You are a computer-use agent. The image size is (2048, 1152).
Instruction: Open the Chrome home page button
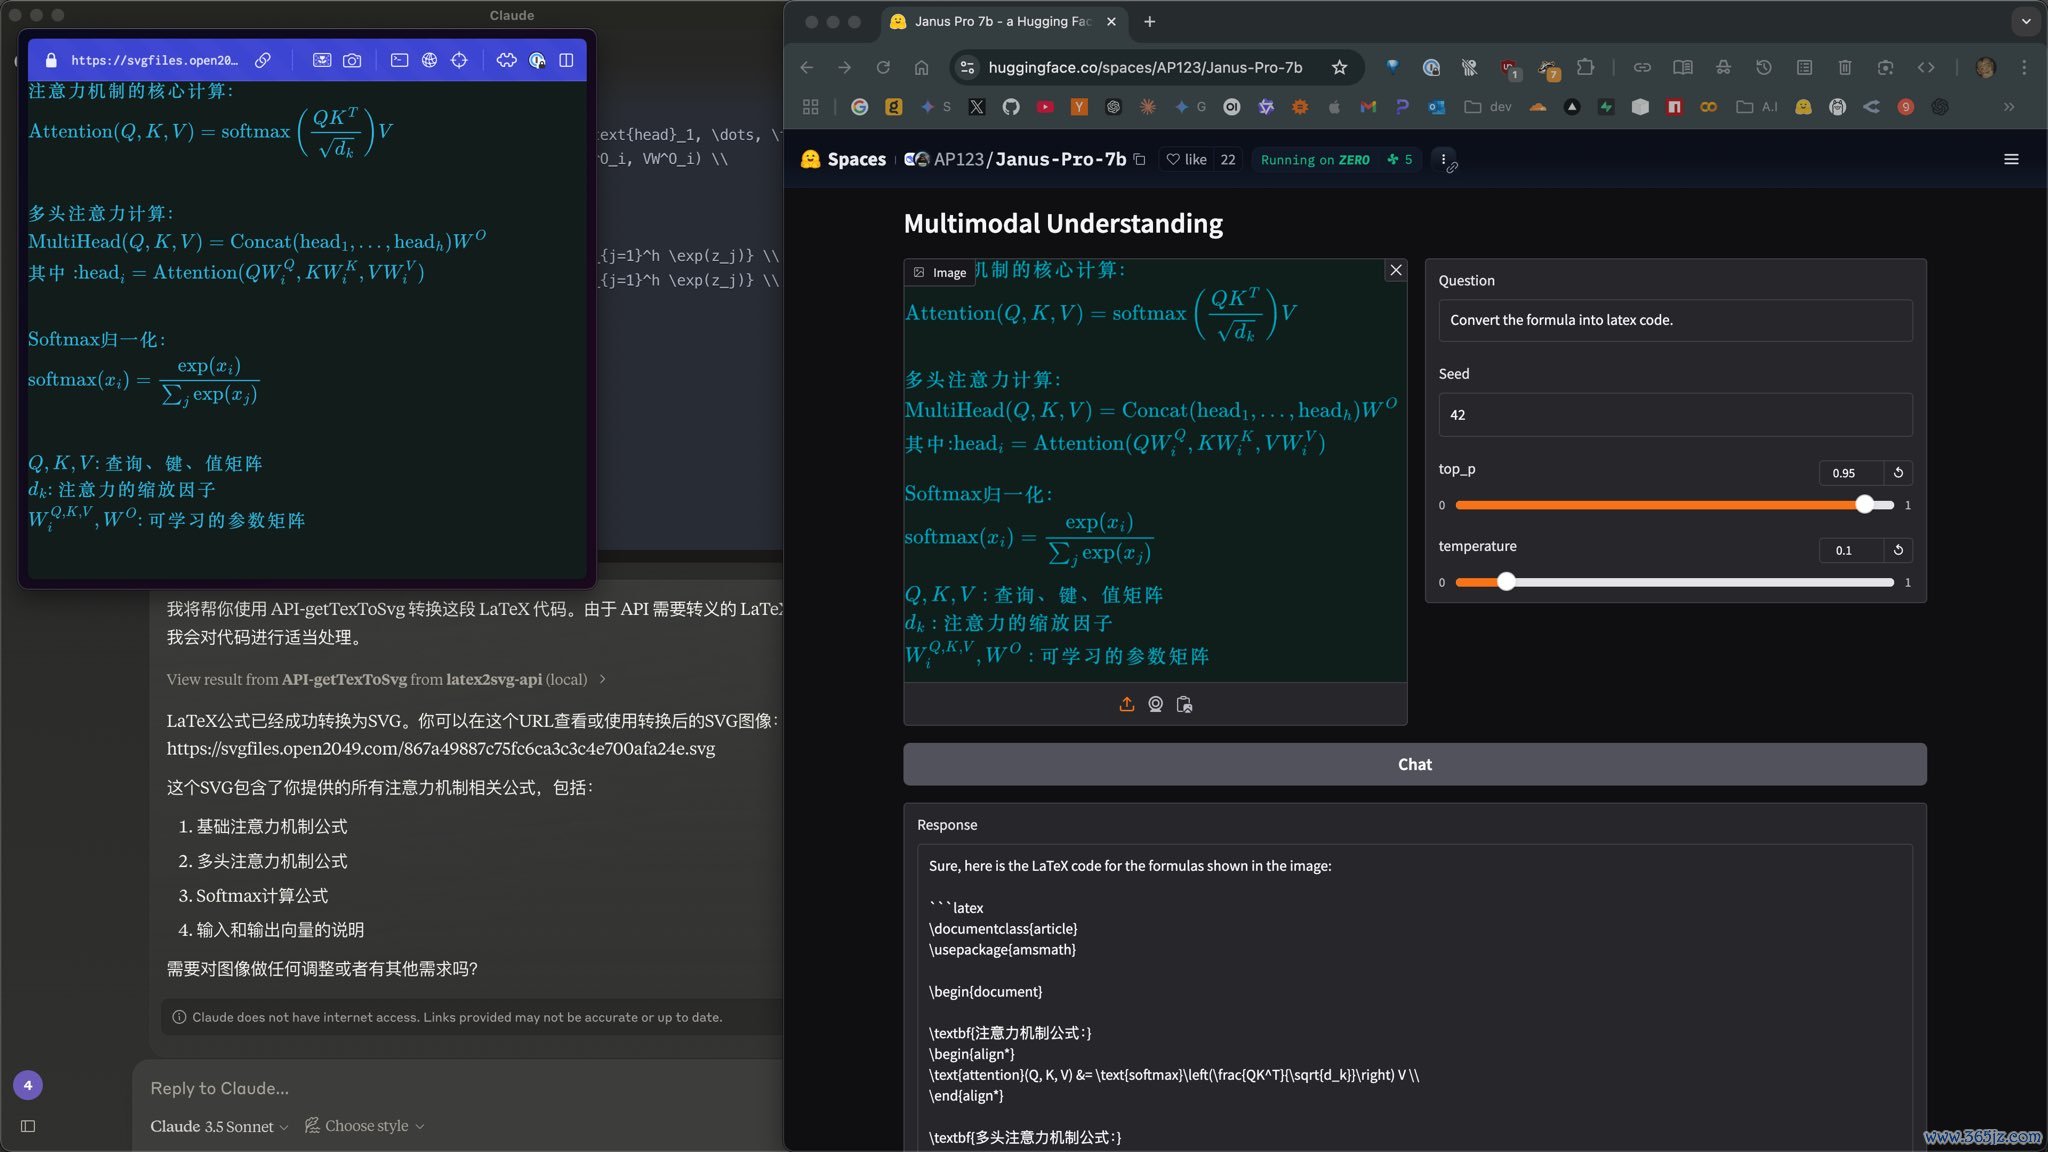click(x=921, y=67)
